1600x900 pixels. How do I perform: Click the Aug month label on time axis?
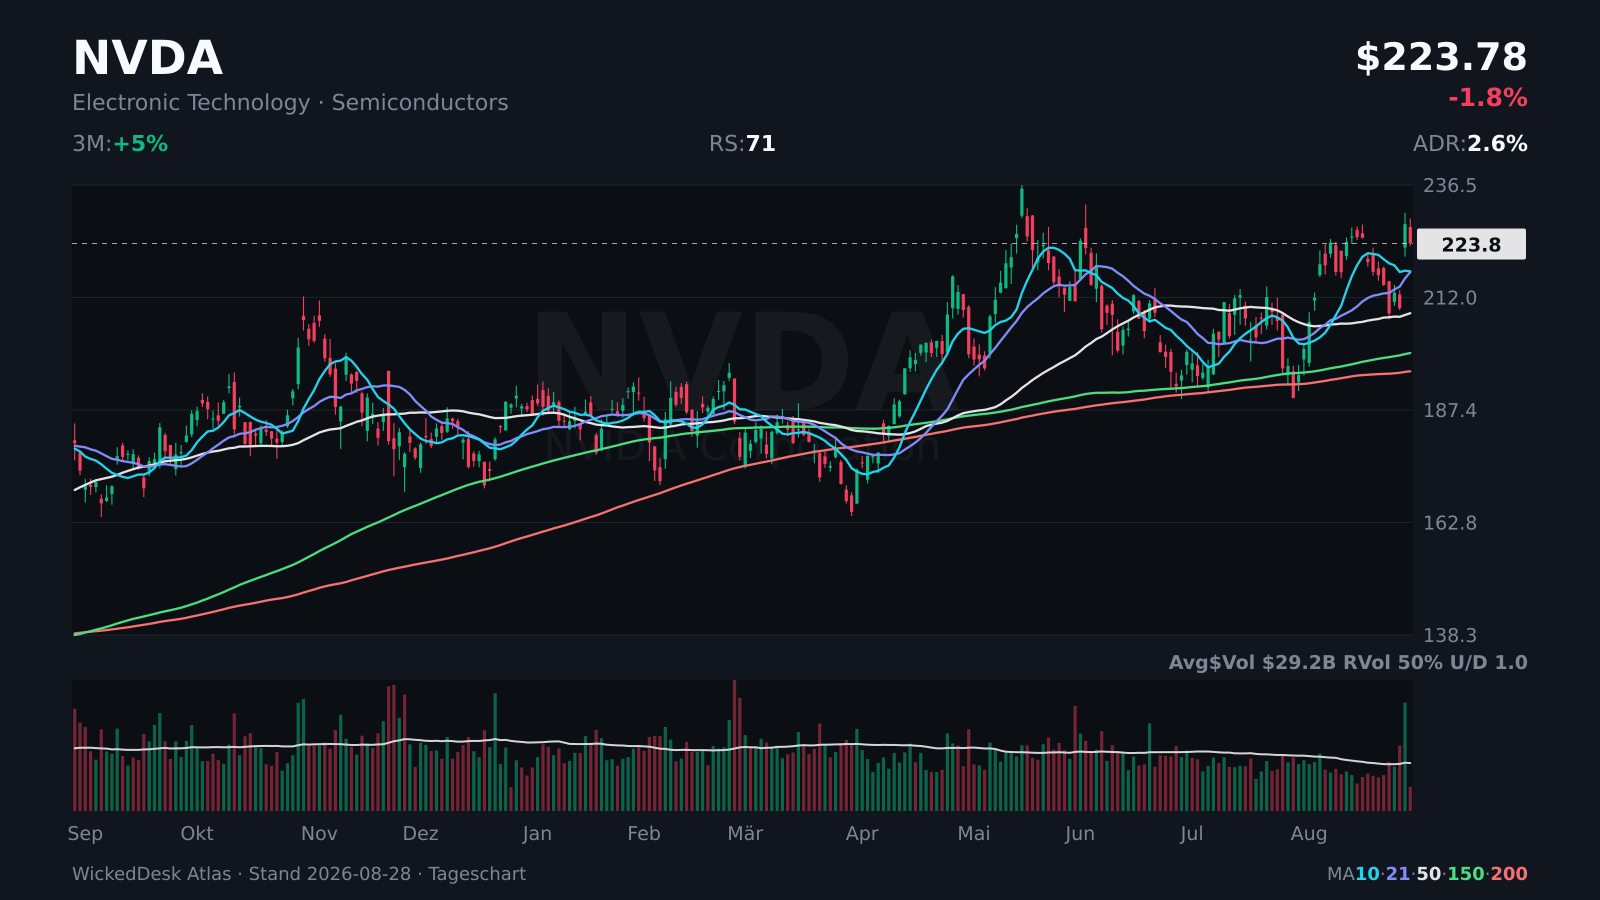[1309, 834]
